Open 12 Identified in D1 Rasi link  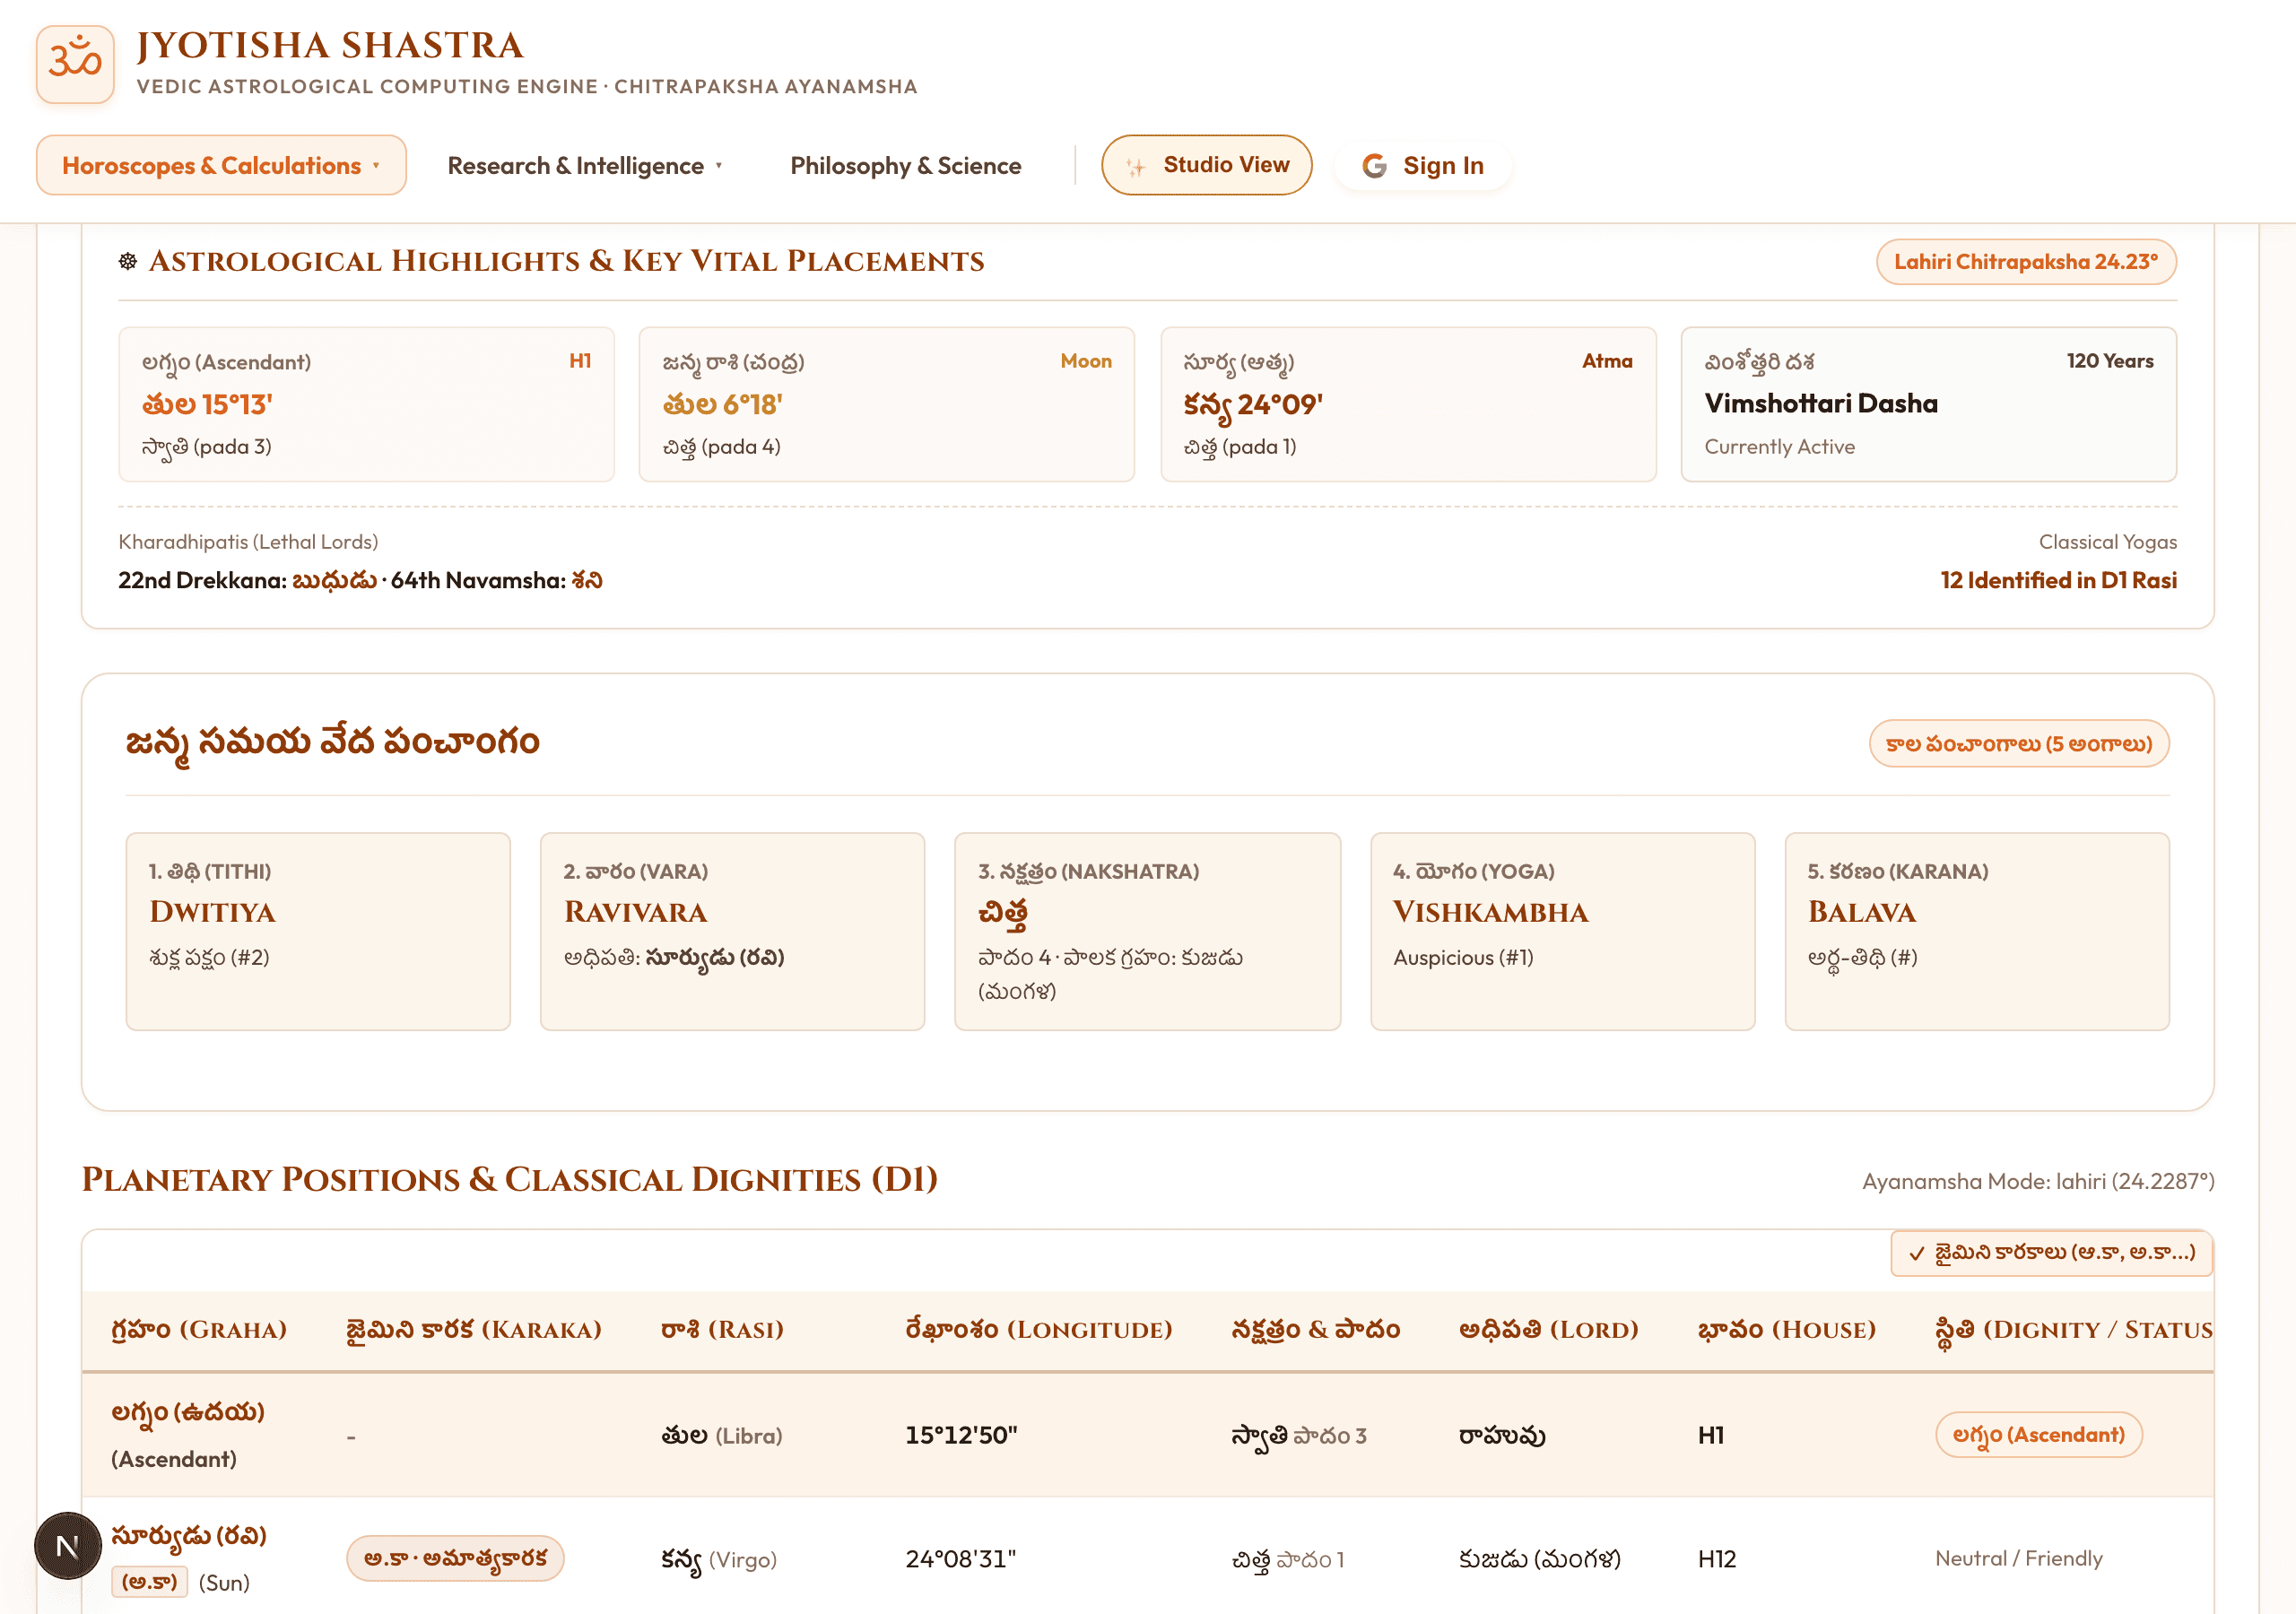click(x=2058, y=580)
